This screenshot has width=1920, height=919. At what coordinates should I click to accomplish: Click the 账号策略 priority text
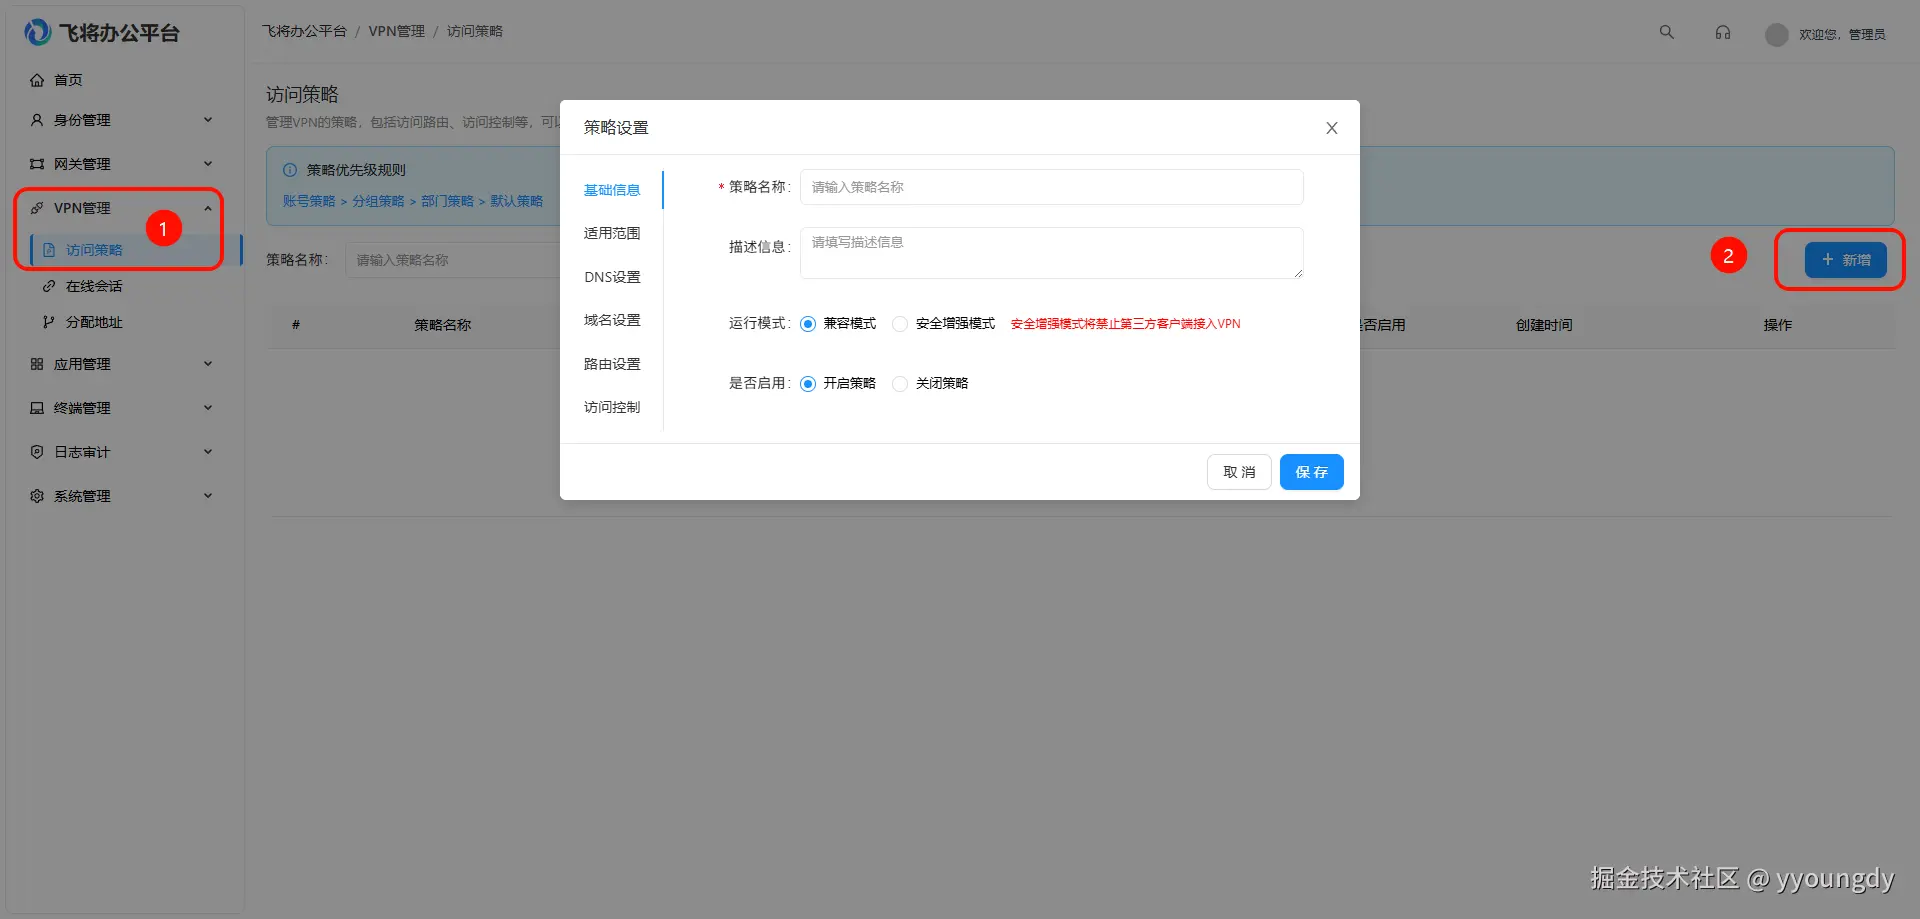click(x=309, y=201)
